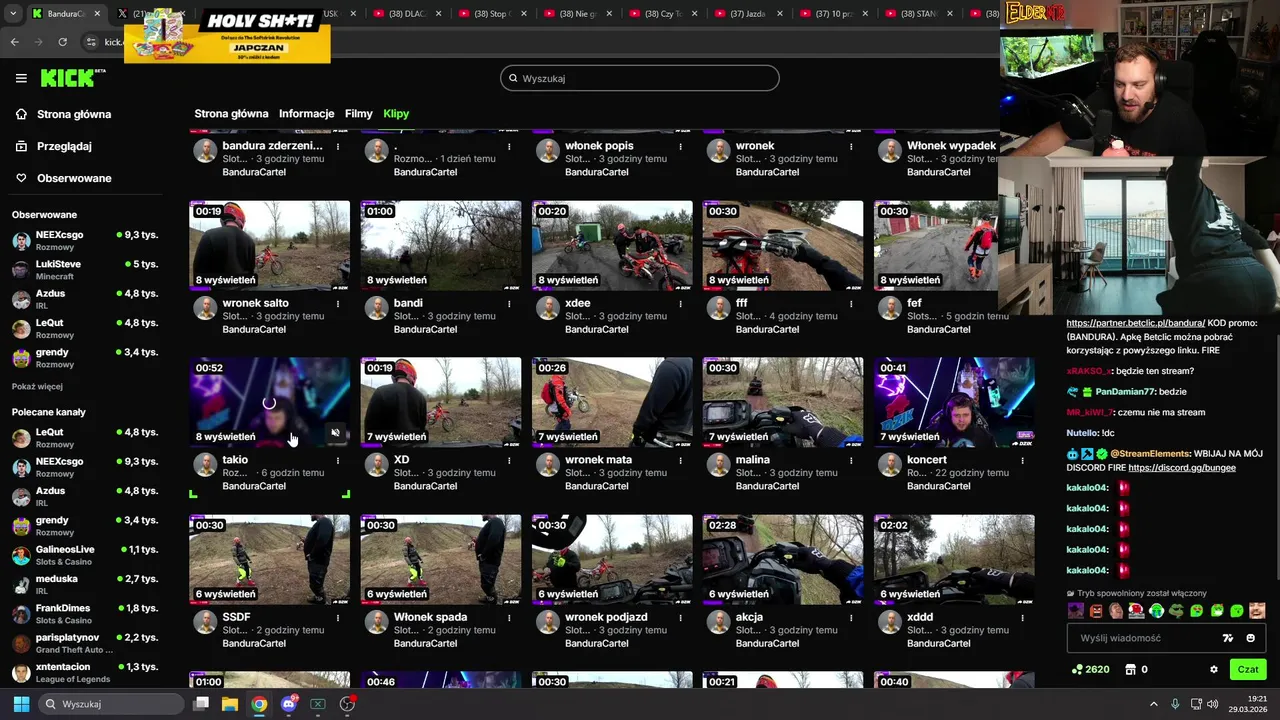
Task: Click the heart icon beside Obserwowane
Action: point(21,178)
